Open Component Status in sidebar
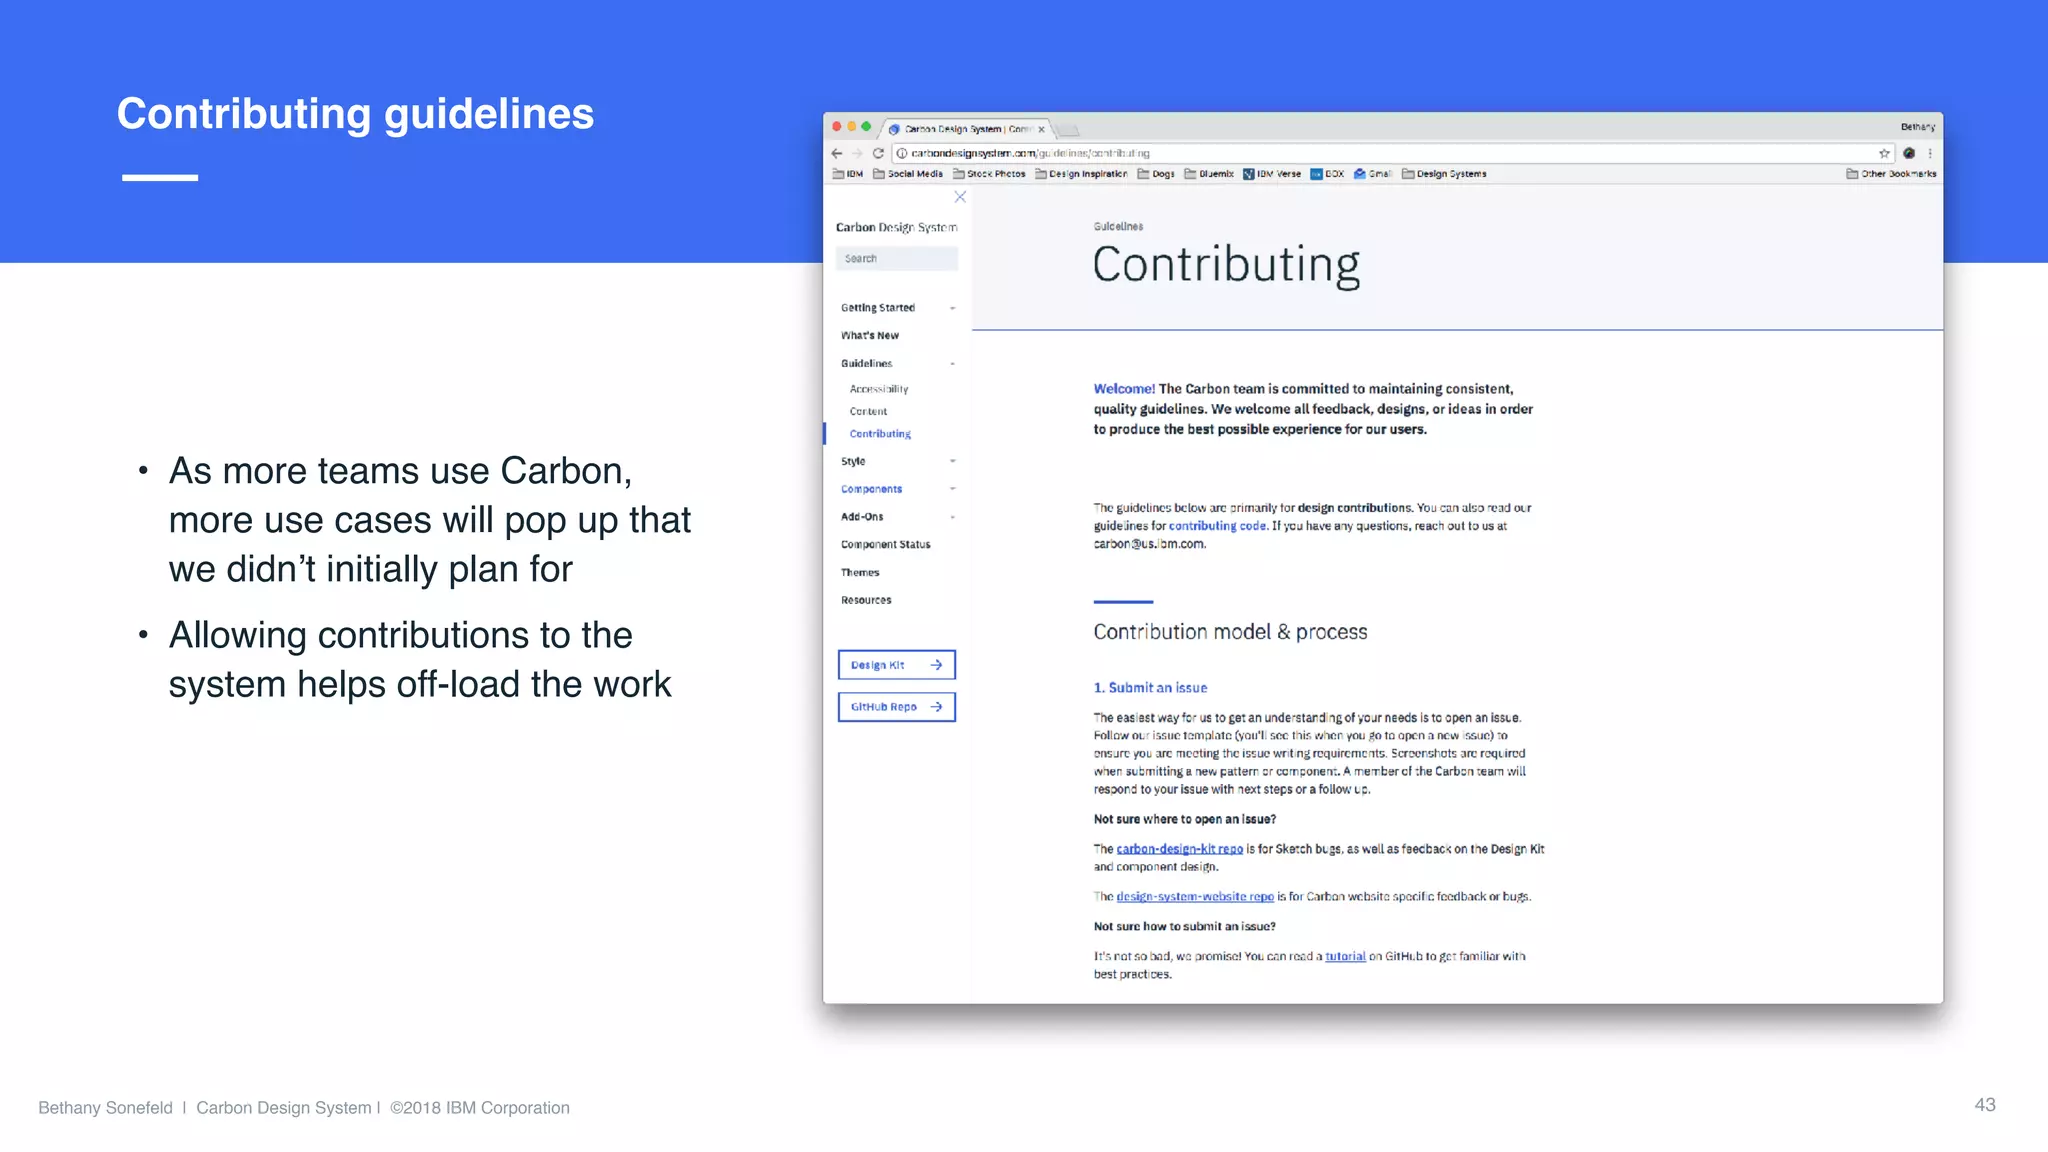 886,545
